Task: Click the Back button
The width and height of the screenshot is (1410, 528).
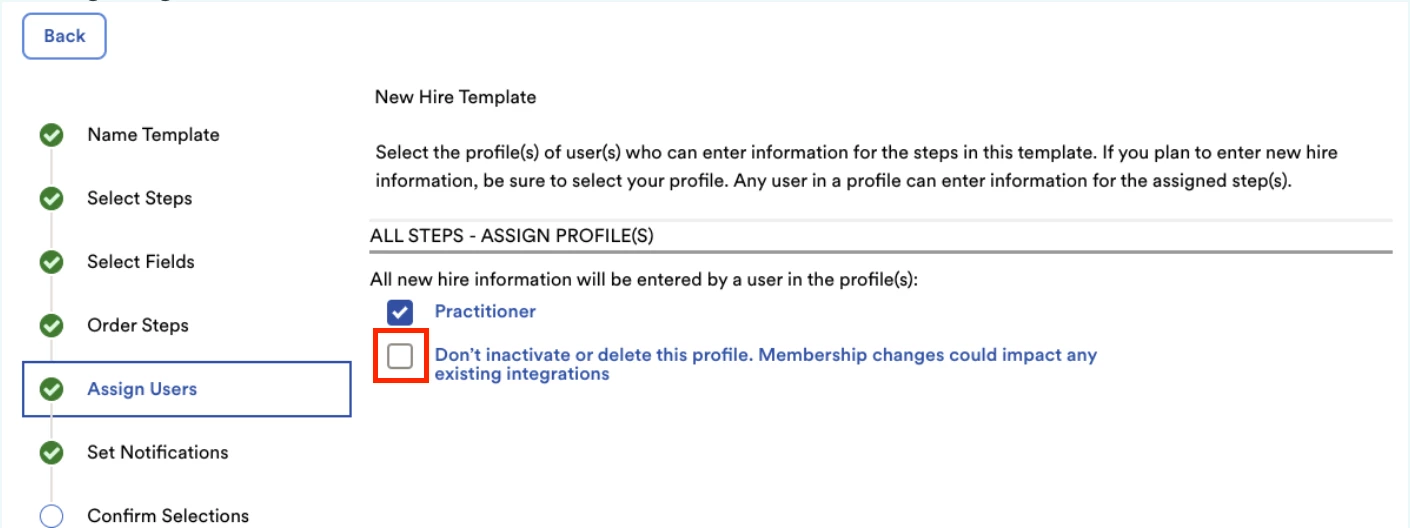Action: 64,36
